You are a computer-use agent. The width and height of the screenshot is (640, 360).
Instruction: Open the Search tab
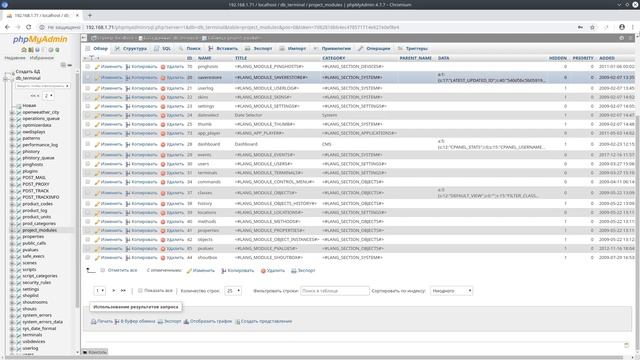coord(190,49)
